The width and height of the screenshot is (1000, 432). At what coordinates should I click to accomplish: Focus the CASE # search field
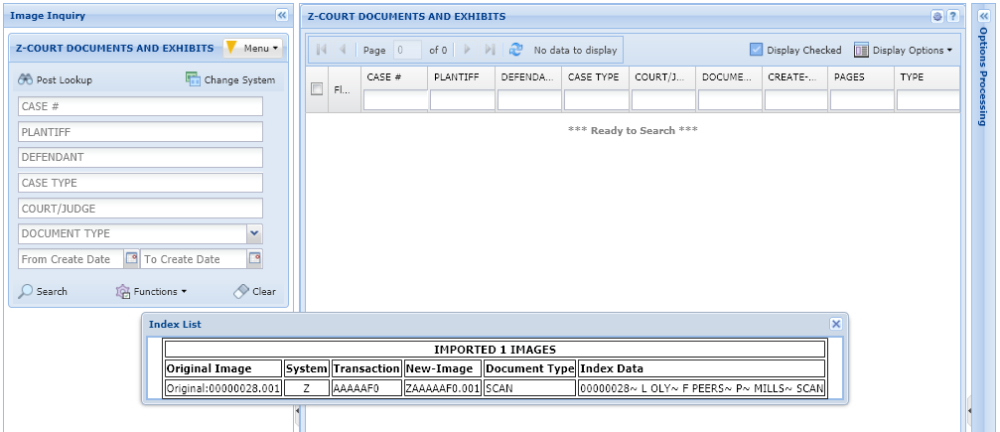pyautogui.click(x=140, y=107)
